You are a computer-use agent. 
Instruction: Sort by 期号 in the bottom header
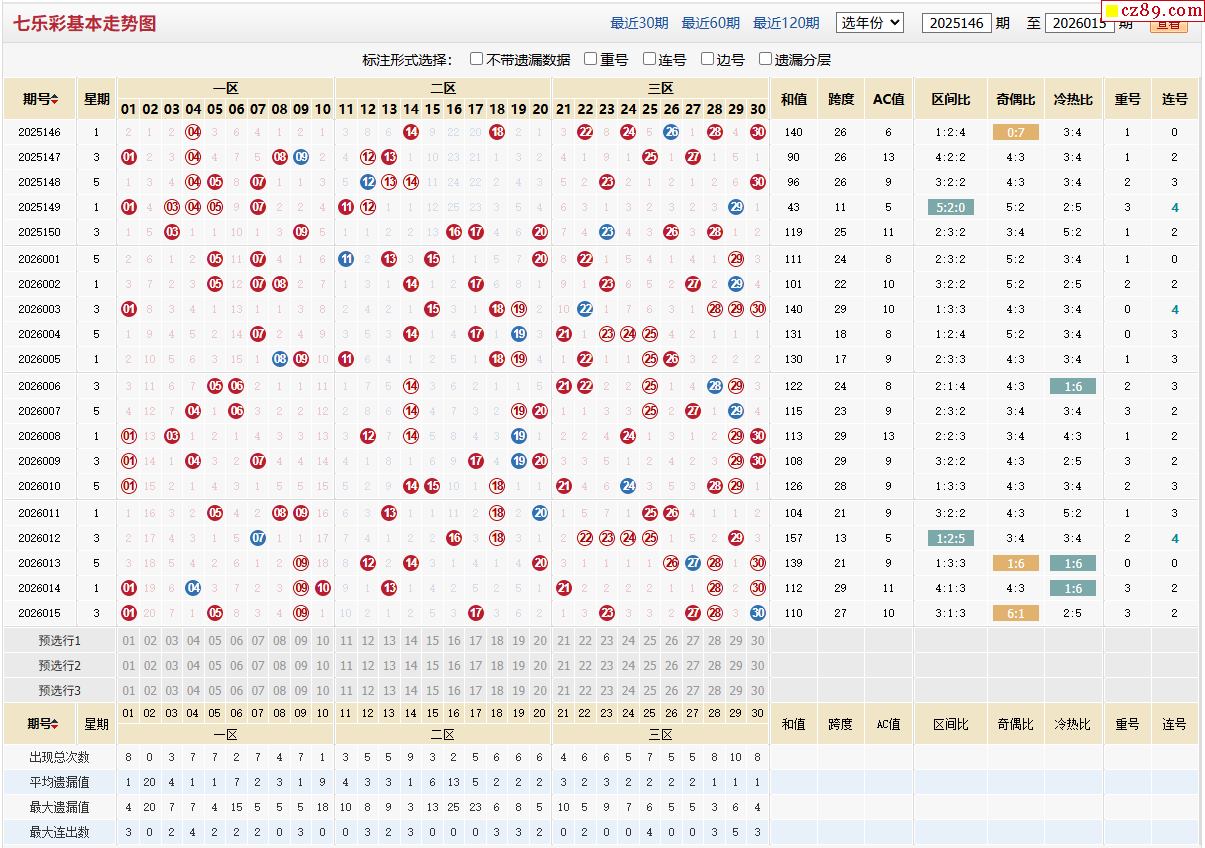[x=43, y=724]
